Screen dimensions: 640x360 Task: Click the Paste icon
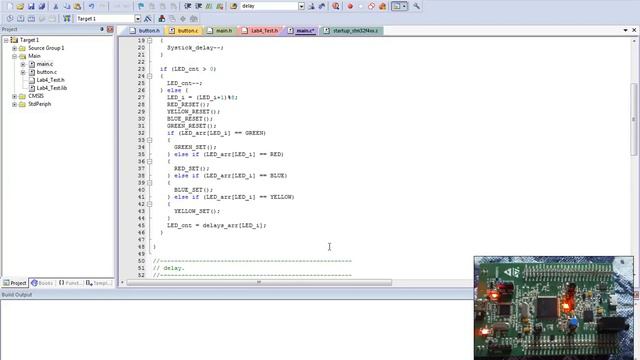point(77,6)
